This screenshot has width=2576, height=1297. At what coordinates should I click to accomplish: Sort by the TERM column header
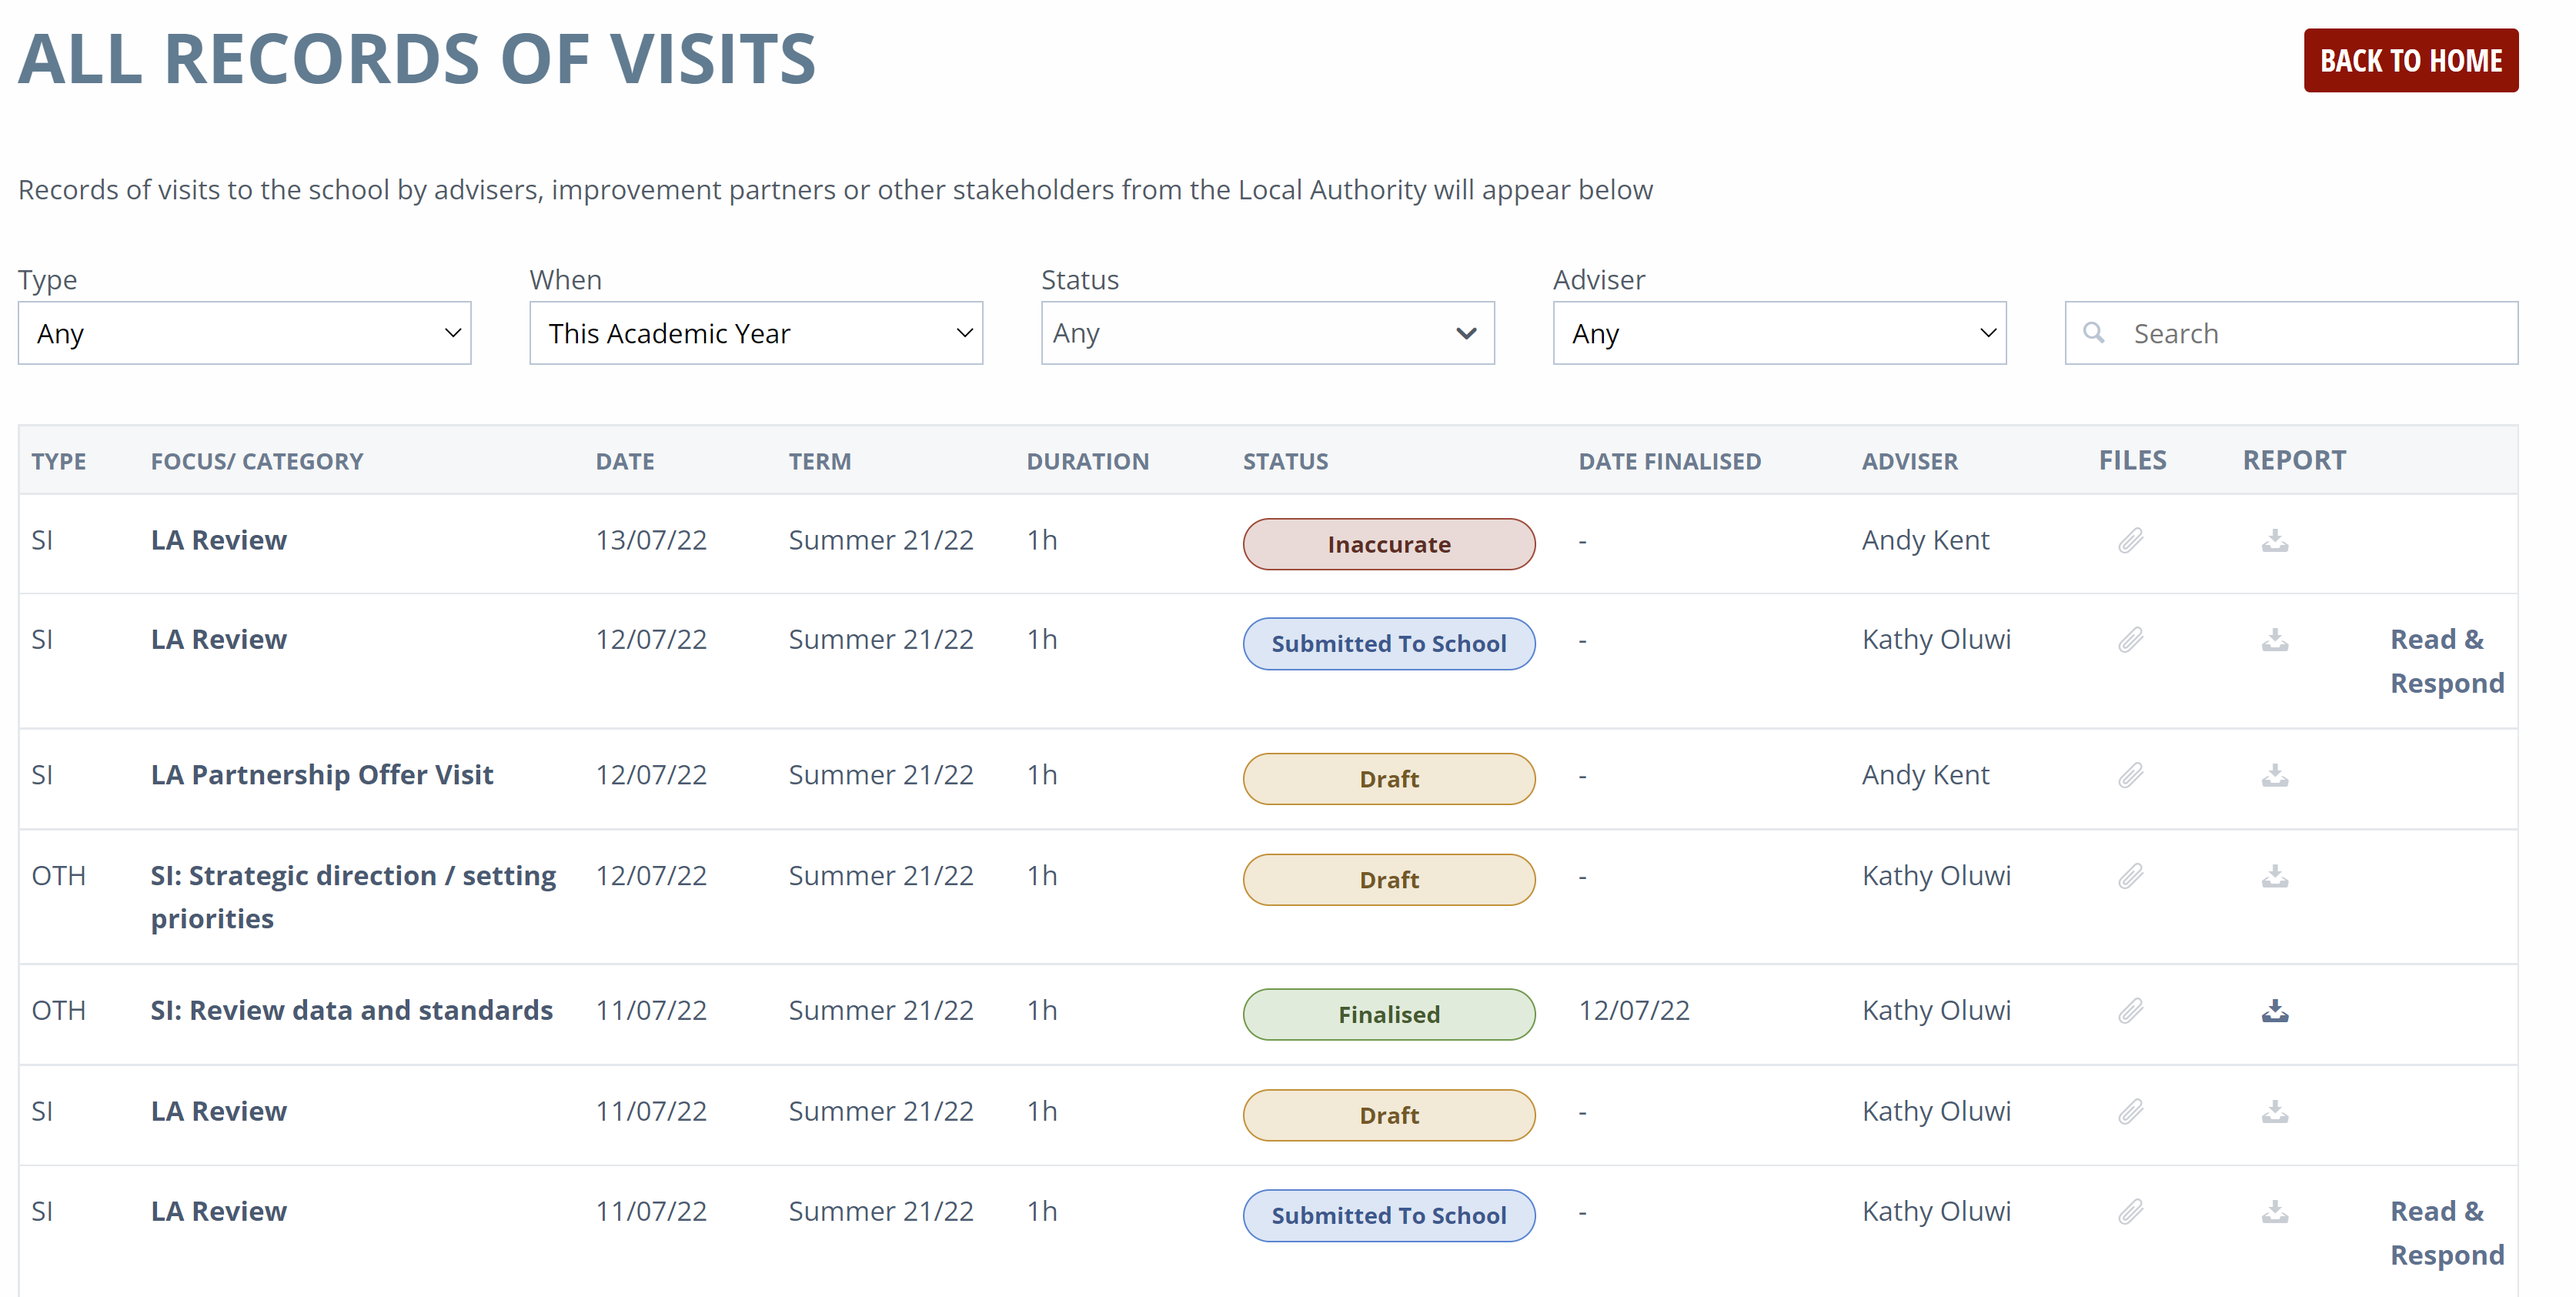click(x=819, y=461)
